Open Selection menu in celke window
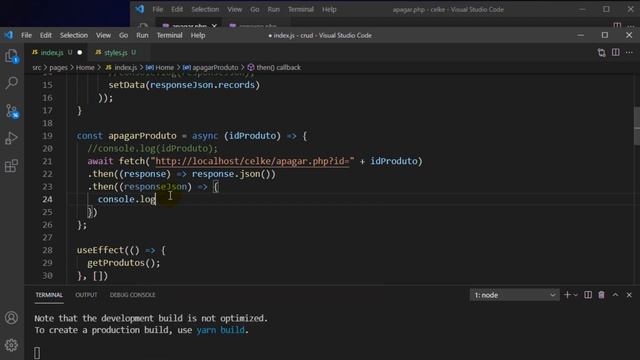This screenshot has height=360, width=640. pyautogui.click(x=205, y=9)
